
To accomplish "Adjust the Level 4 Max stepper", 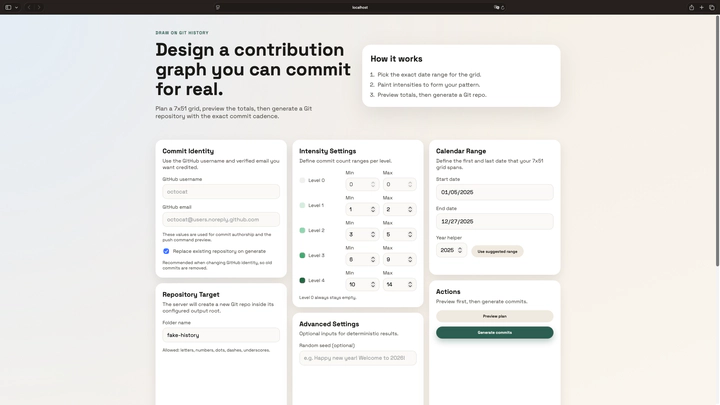I will 410,284.
